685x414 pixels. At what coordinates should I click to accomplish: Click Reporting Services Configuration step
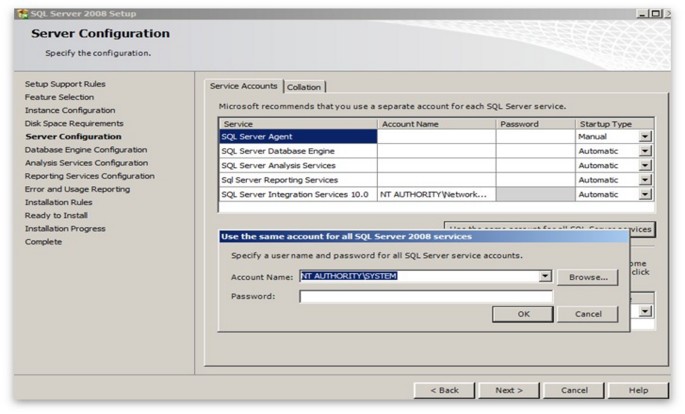tap(90, 176)
